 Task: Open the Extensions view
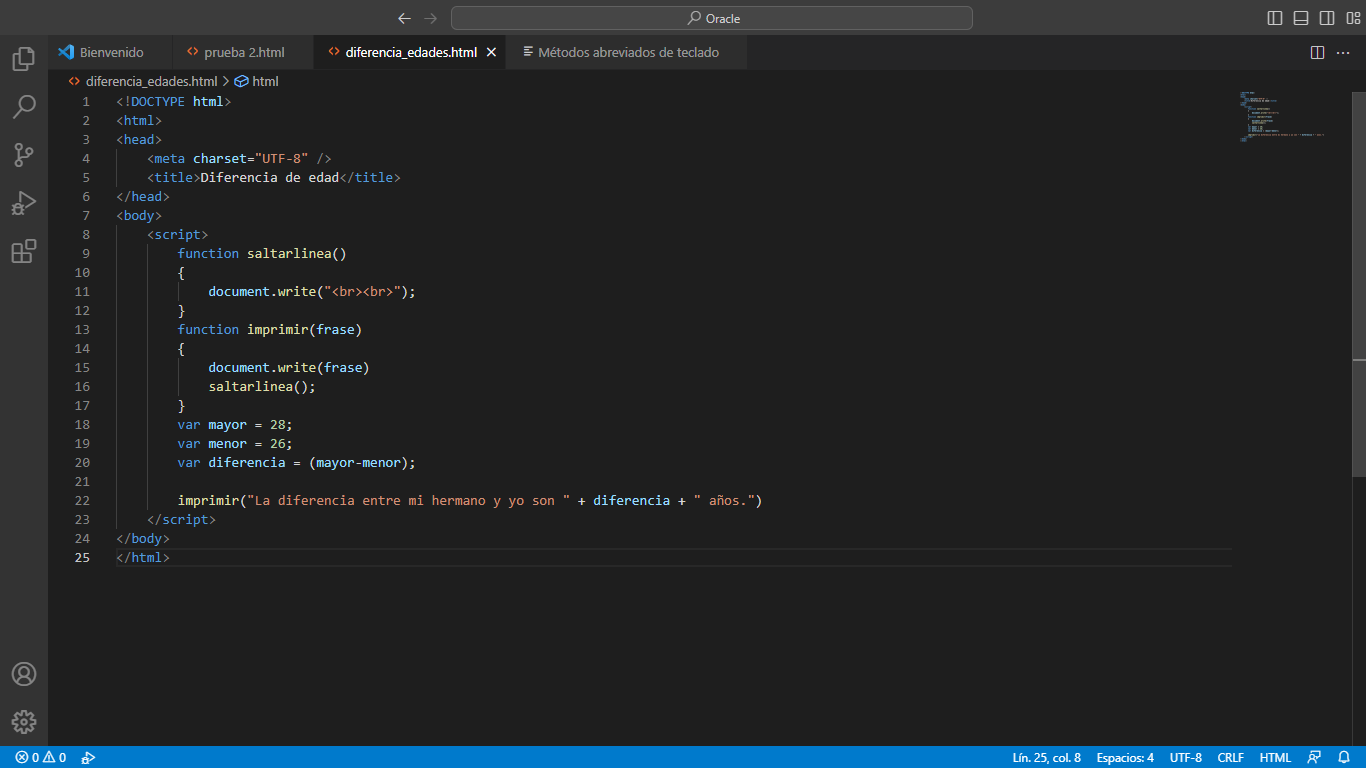click(x=24, y=251)
